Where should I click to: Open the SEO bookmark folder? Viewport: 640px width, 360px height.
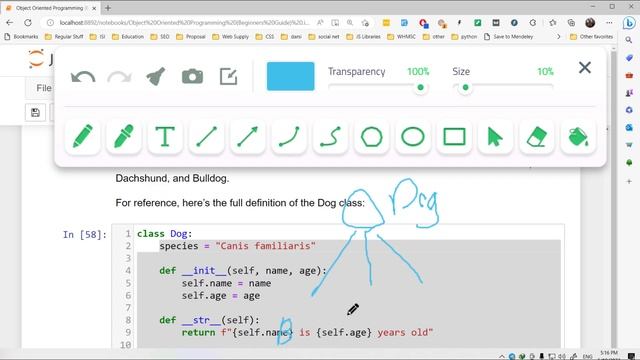160,36
